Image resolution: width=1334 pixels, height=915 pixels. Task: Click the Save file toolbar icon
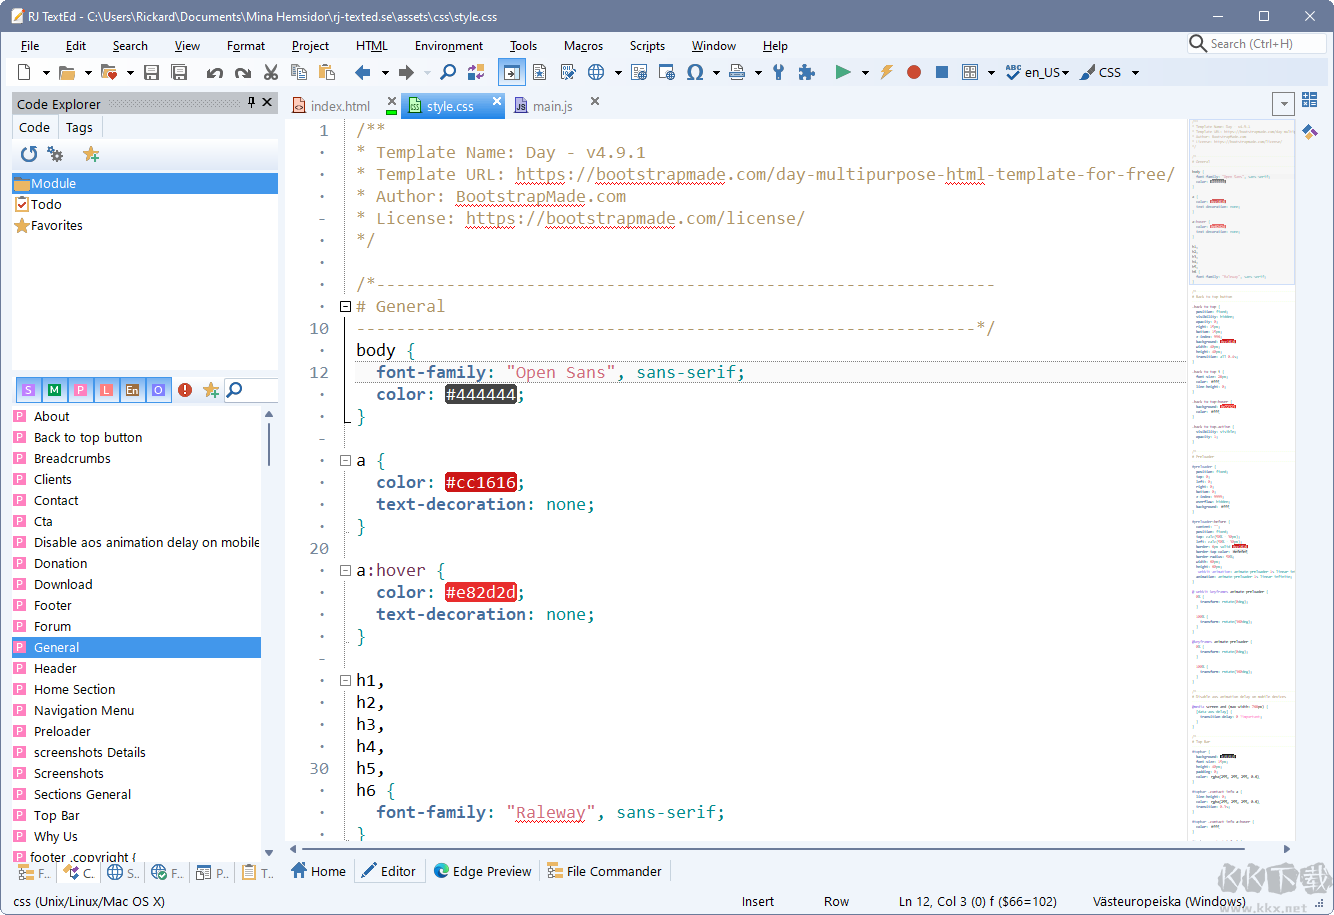coord(152,72)
